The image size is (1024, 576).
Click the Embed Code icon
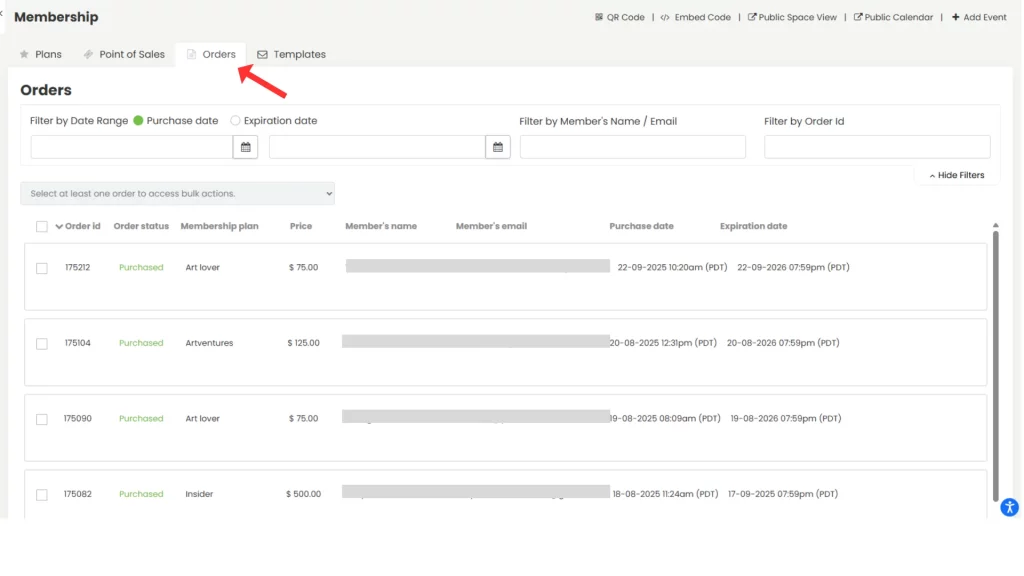(x=666, y=17)
